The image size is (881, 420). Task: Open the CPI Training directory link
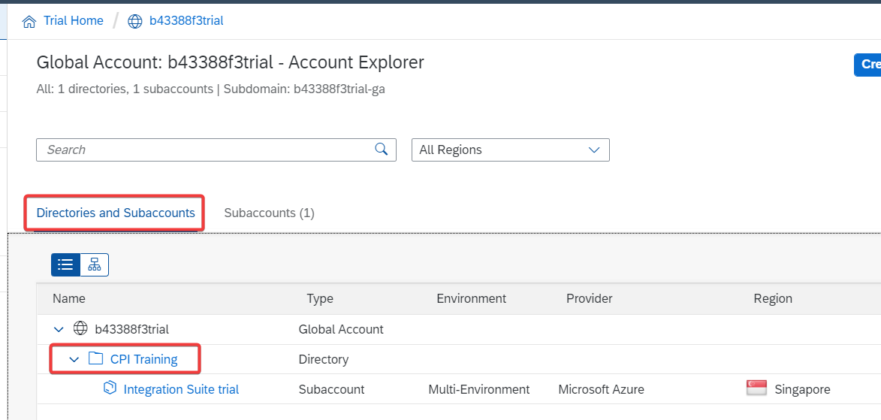pyautogui.click(x=144, y=359)
